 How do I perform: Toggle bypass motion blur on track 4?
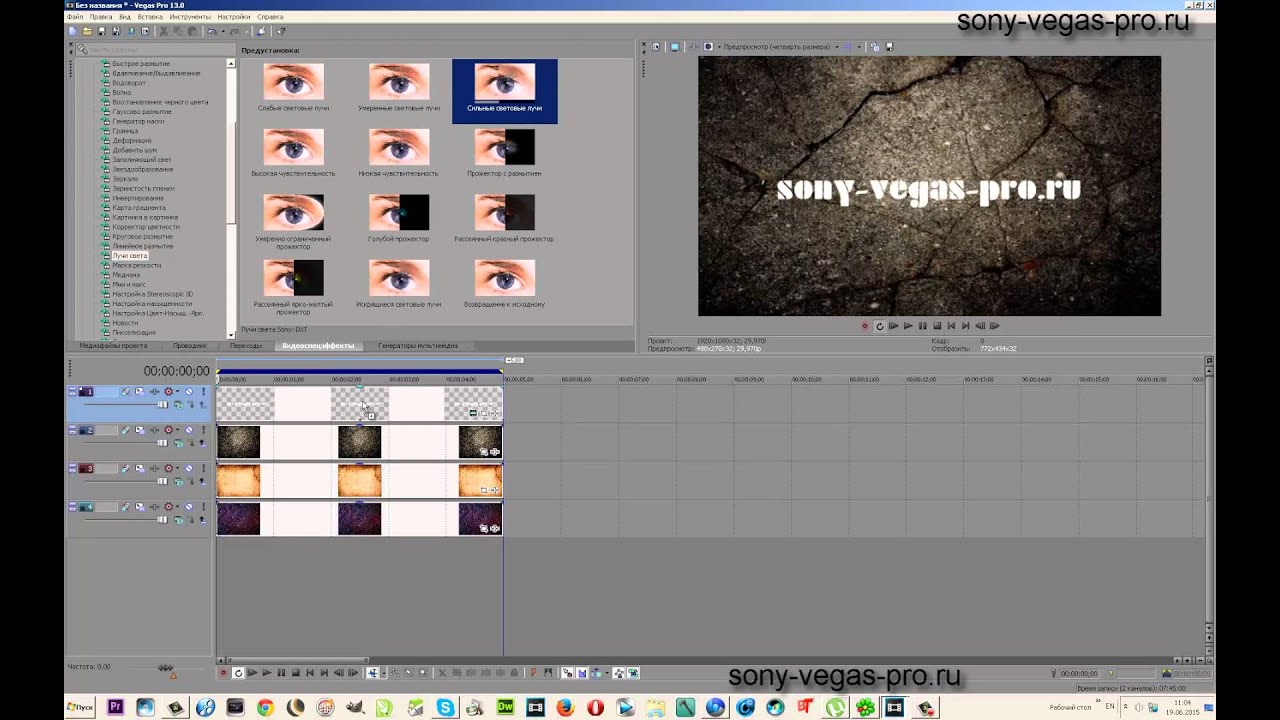(126, 507)
